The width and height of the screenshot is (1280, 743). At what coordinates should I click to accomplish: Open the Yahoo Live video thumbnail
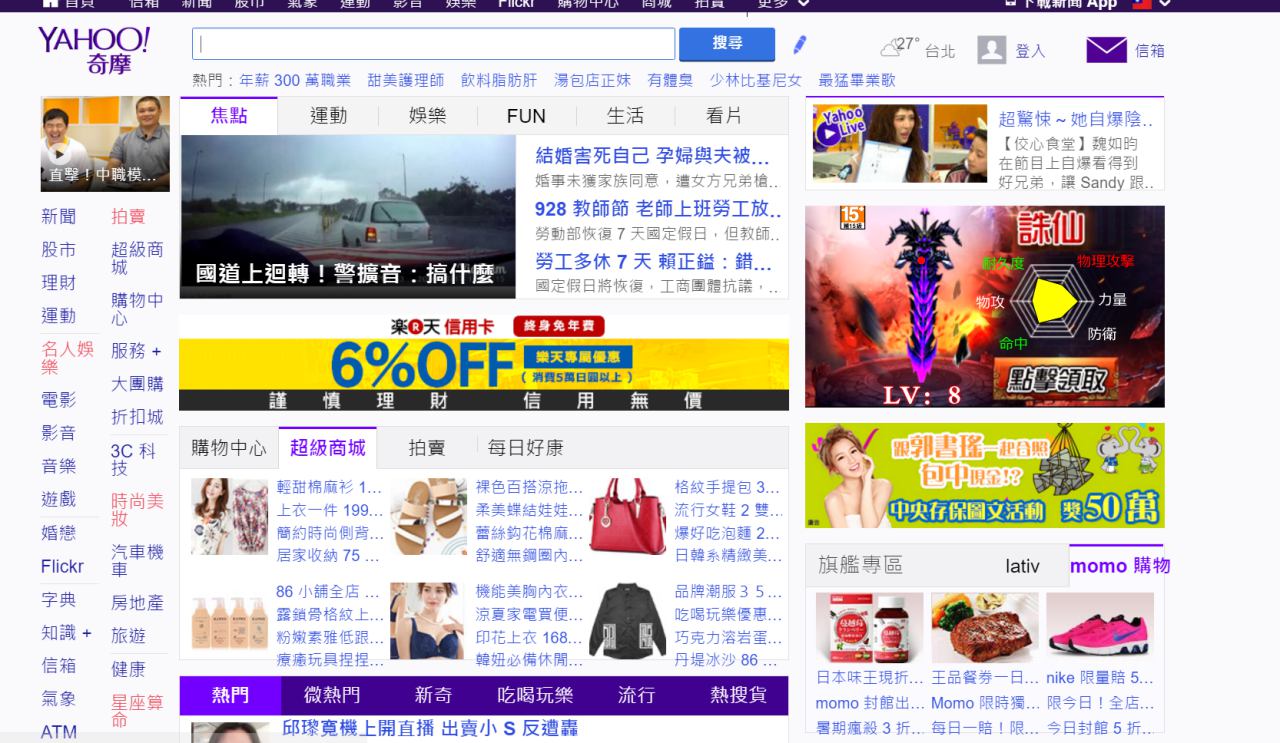tap(900, 142)
